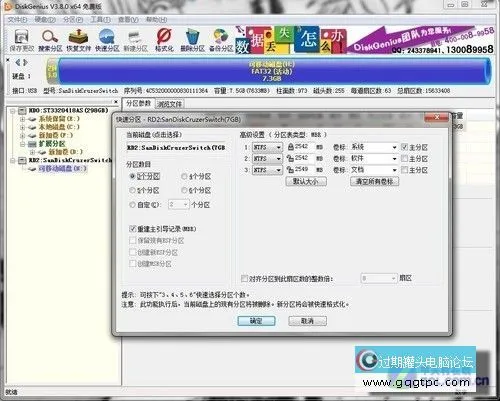Select 可移动磁盘 entry in the disk tree
Screen dimensions: 500x401
point(62,169)
